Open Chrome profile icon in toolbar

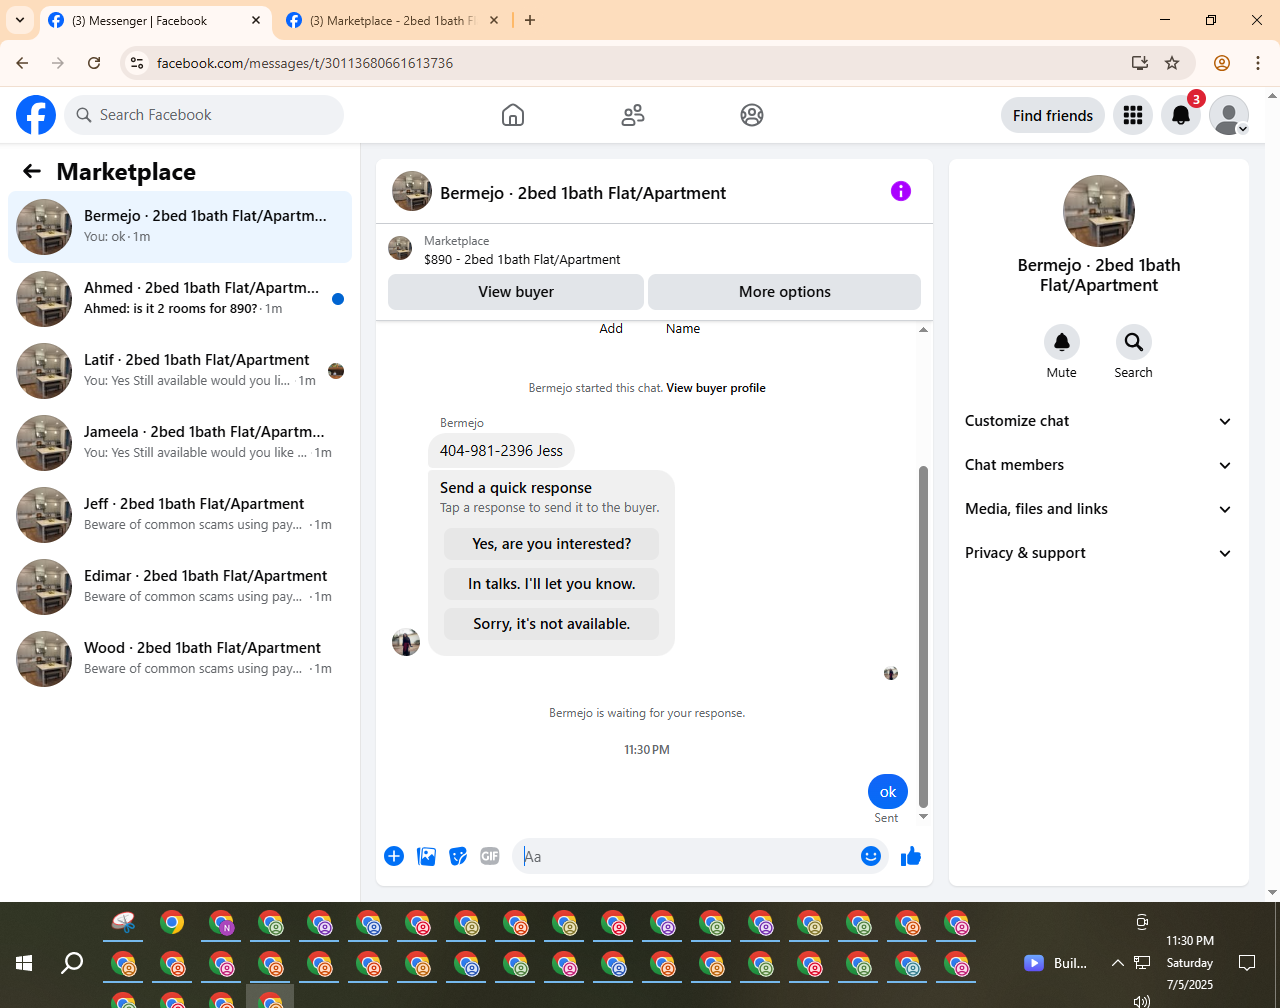point(1222,63)
